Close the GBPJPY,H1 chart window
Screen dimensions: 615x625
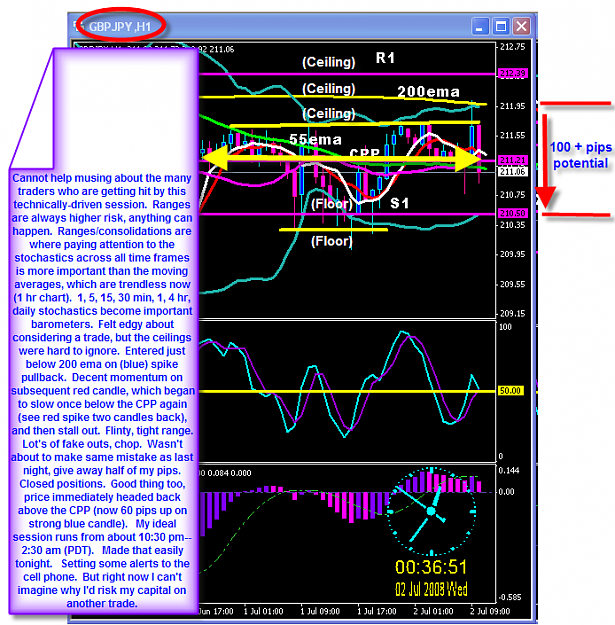[521, 27]
